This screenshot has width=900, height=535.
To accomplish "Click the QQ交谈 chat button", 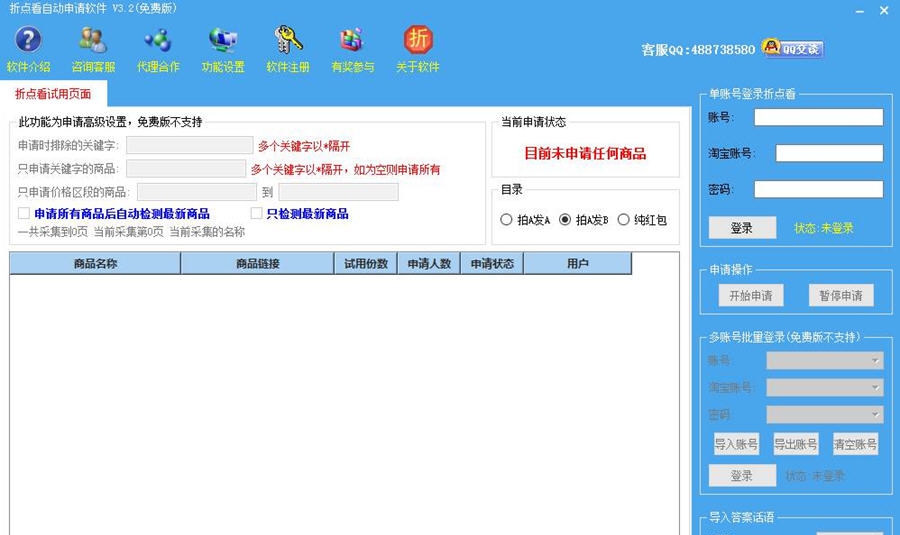I will [793, 48].
